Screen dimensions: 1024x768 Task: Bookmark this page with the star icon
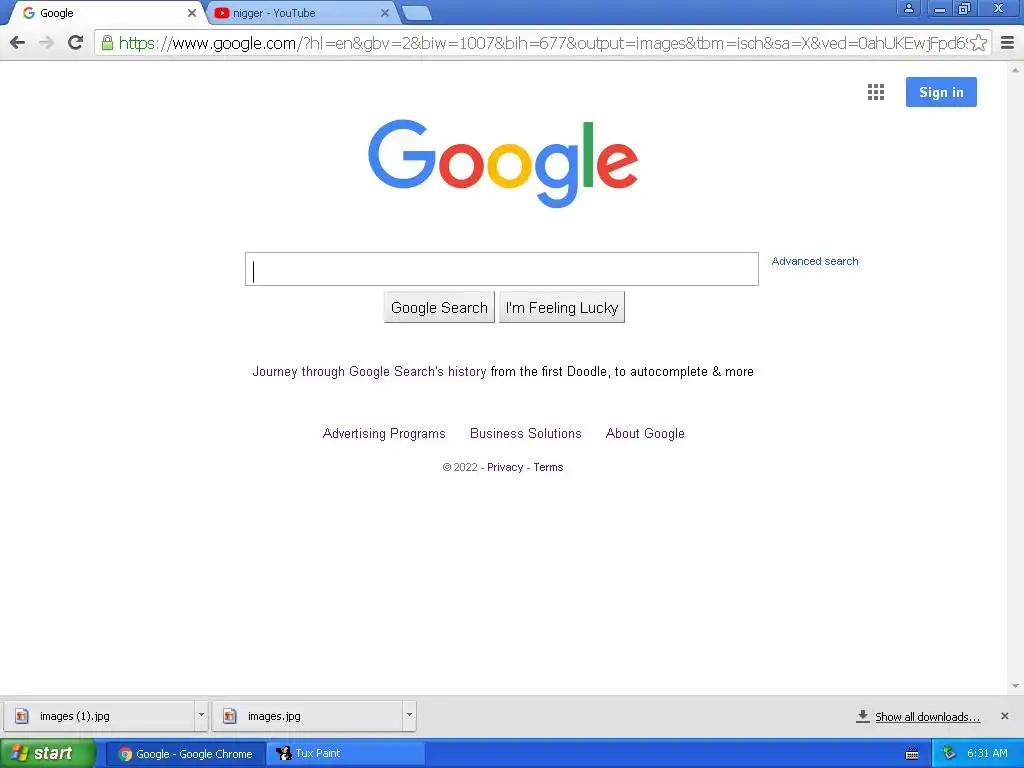(978, 43)
